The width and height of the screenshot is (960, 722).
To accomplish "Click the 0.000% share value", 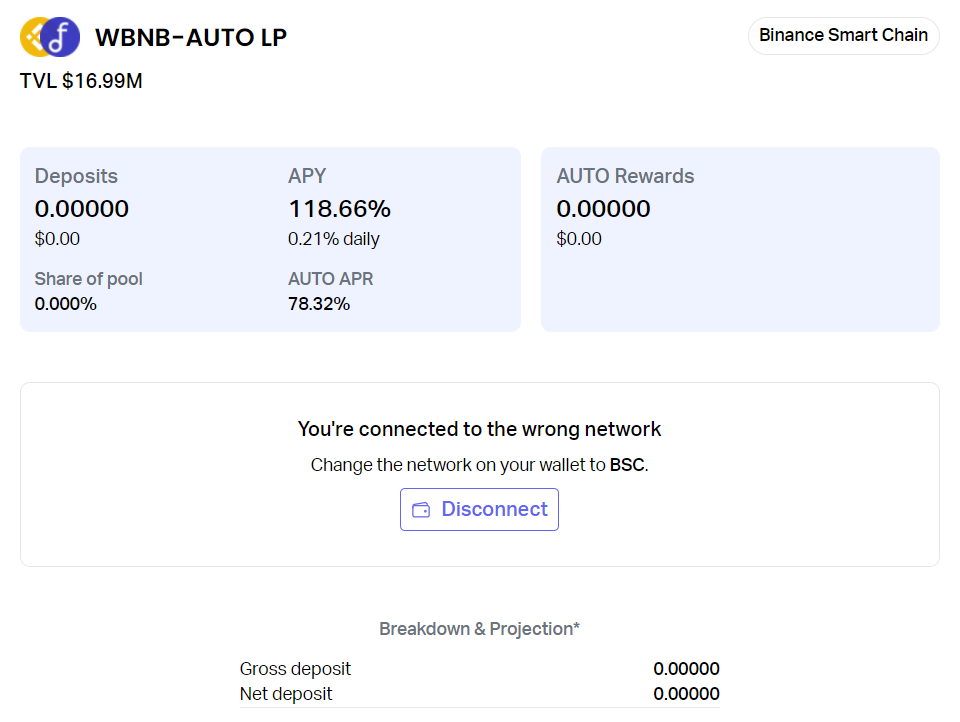I will click(x=66, y=304).
